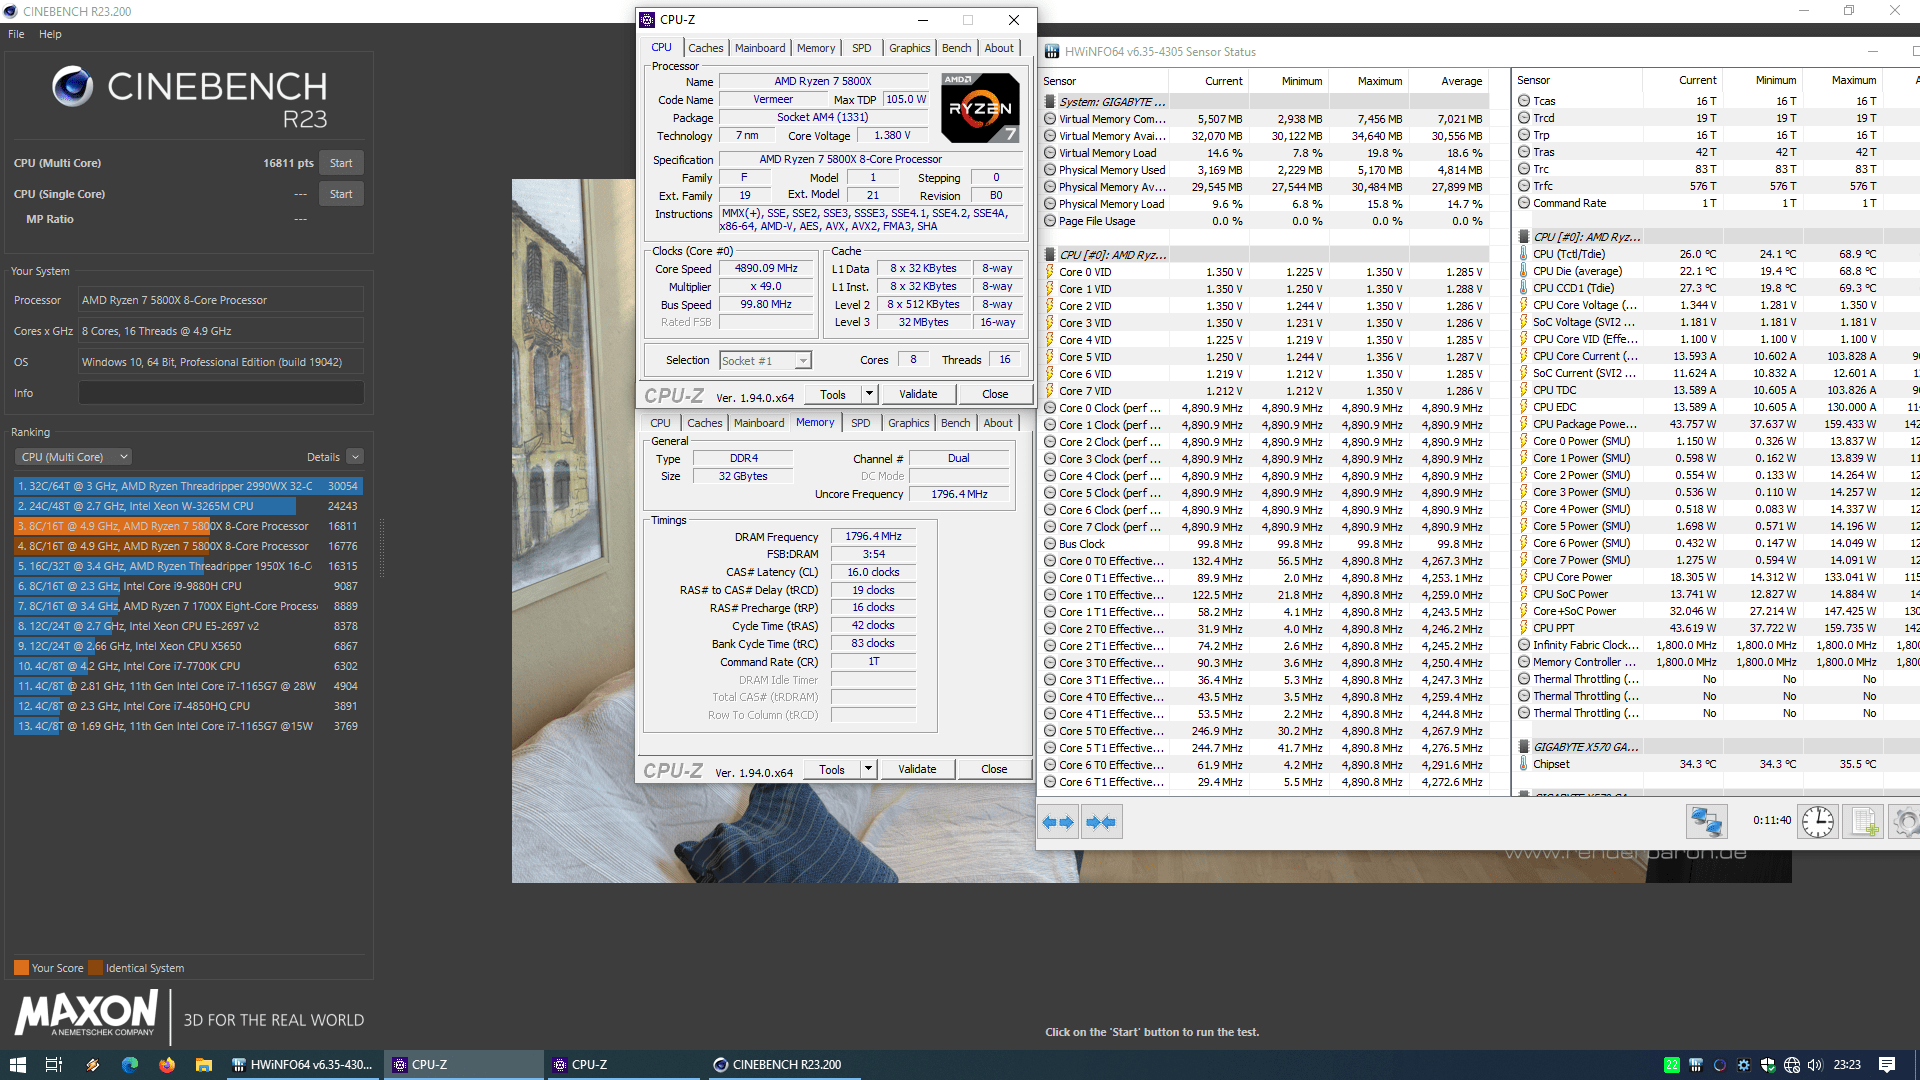Image resolution: width=1920 pixels, height=1080 pixels.
Task: Switch to Mainboard tab in upper CPU-Z
Action: point(760,48)
